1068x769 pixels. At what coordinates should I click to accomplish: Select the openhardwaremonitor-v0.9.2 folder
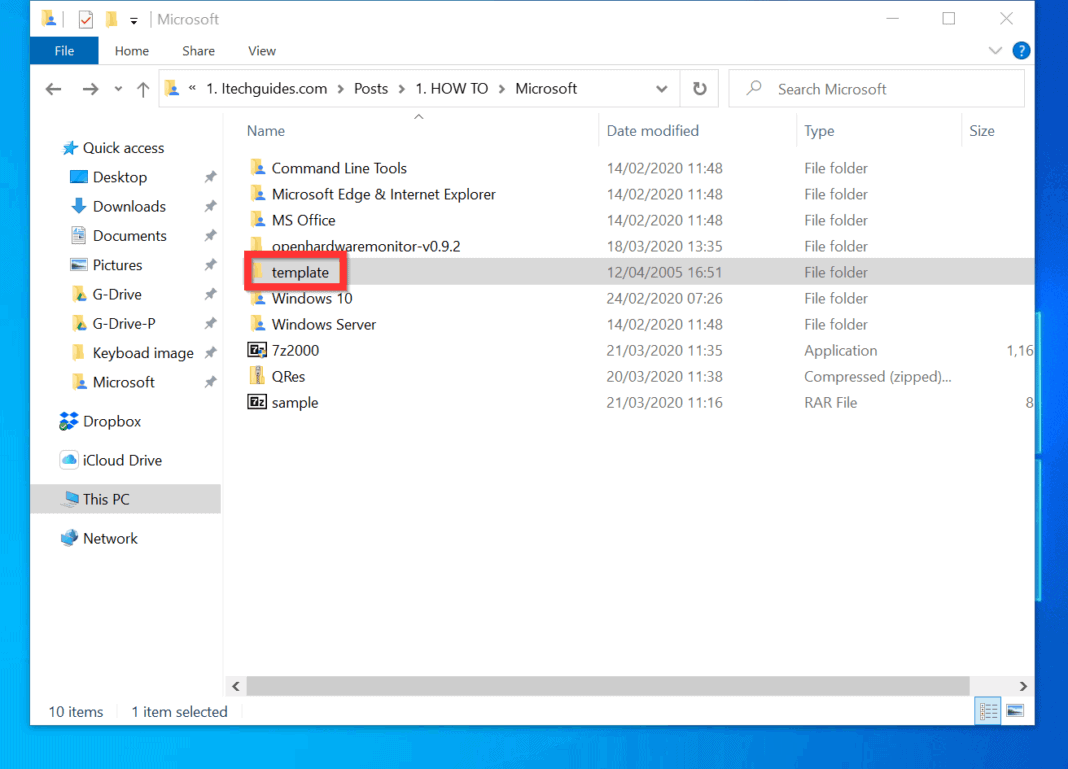(x=366, y=246)
